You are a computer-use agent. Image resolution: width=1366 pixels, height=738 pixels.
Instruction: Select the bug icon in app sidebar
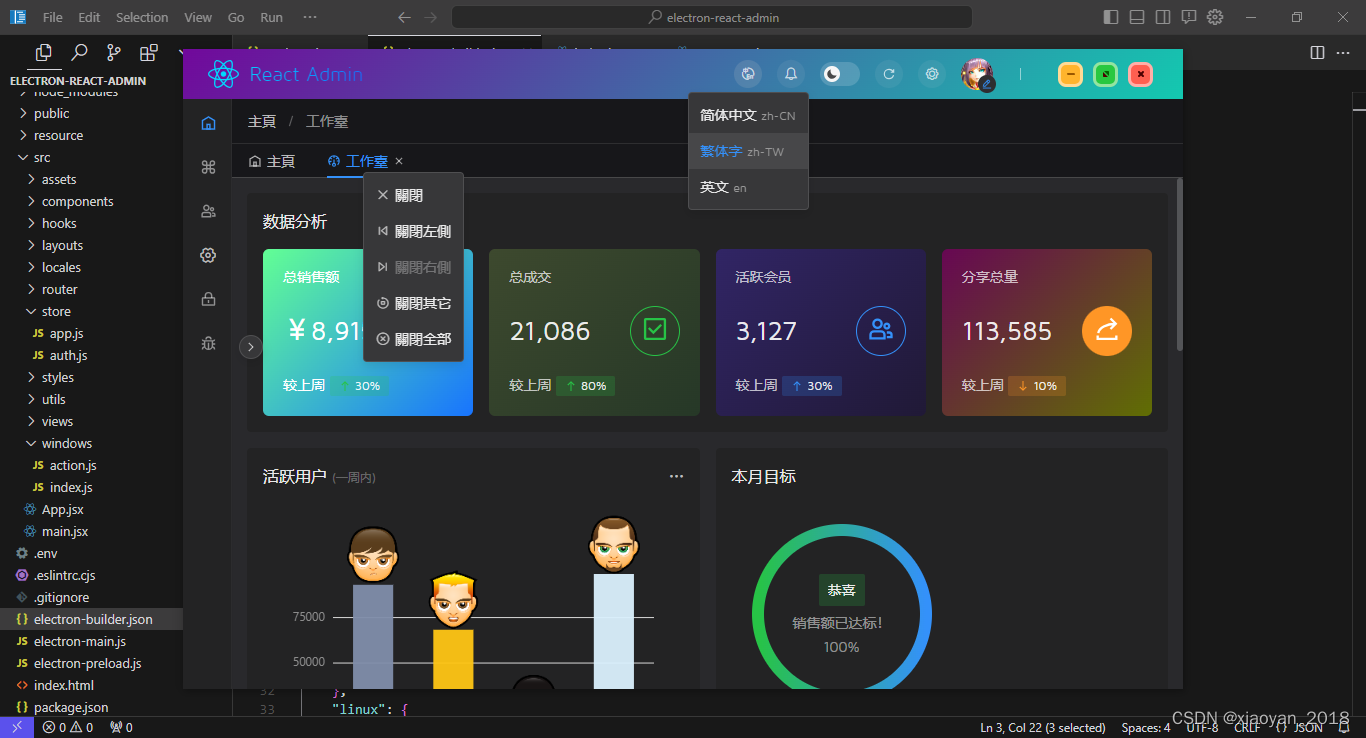208,343
